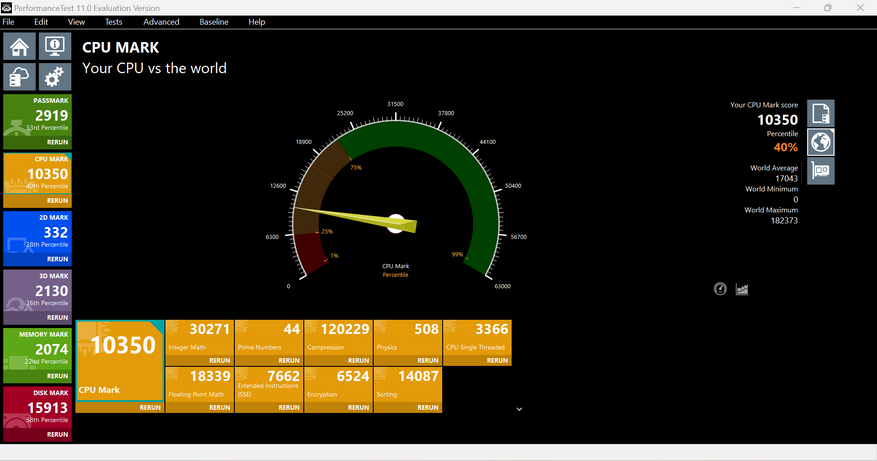This screenshot has height=461, width=877.
Task: Open the Edit menu
Action: coord(41,22)
